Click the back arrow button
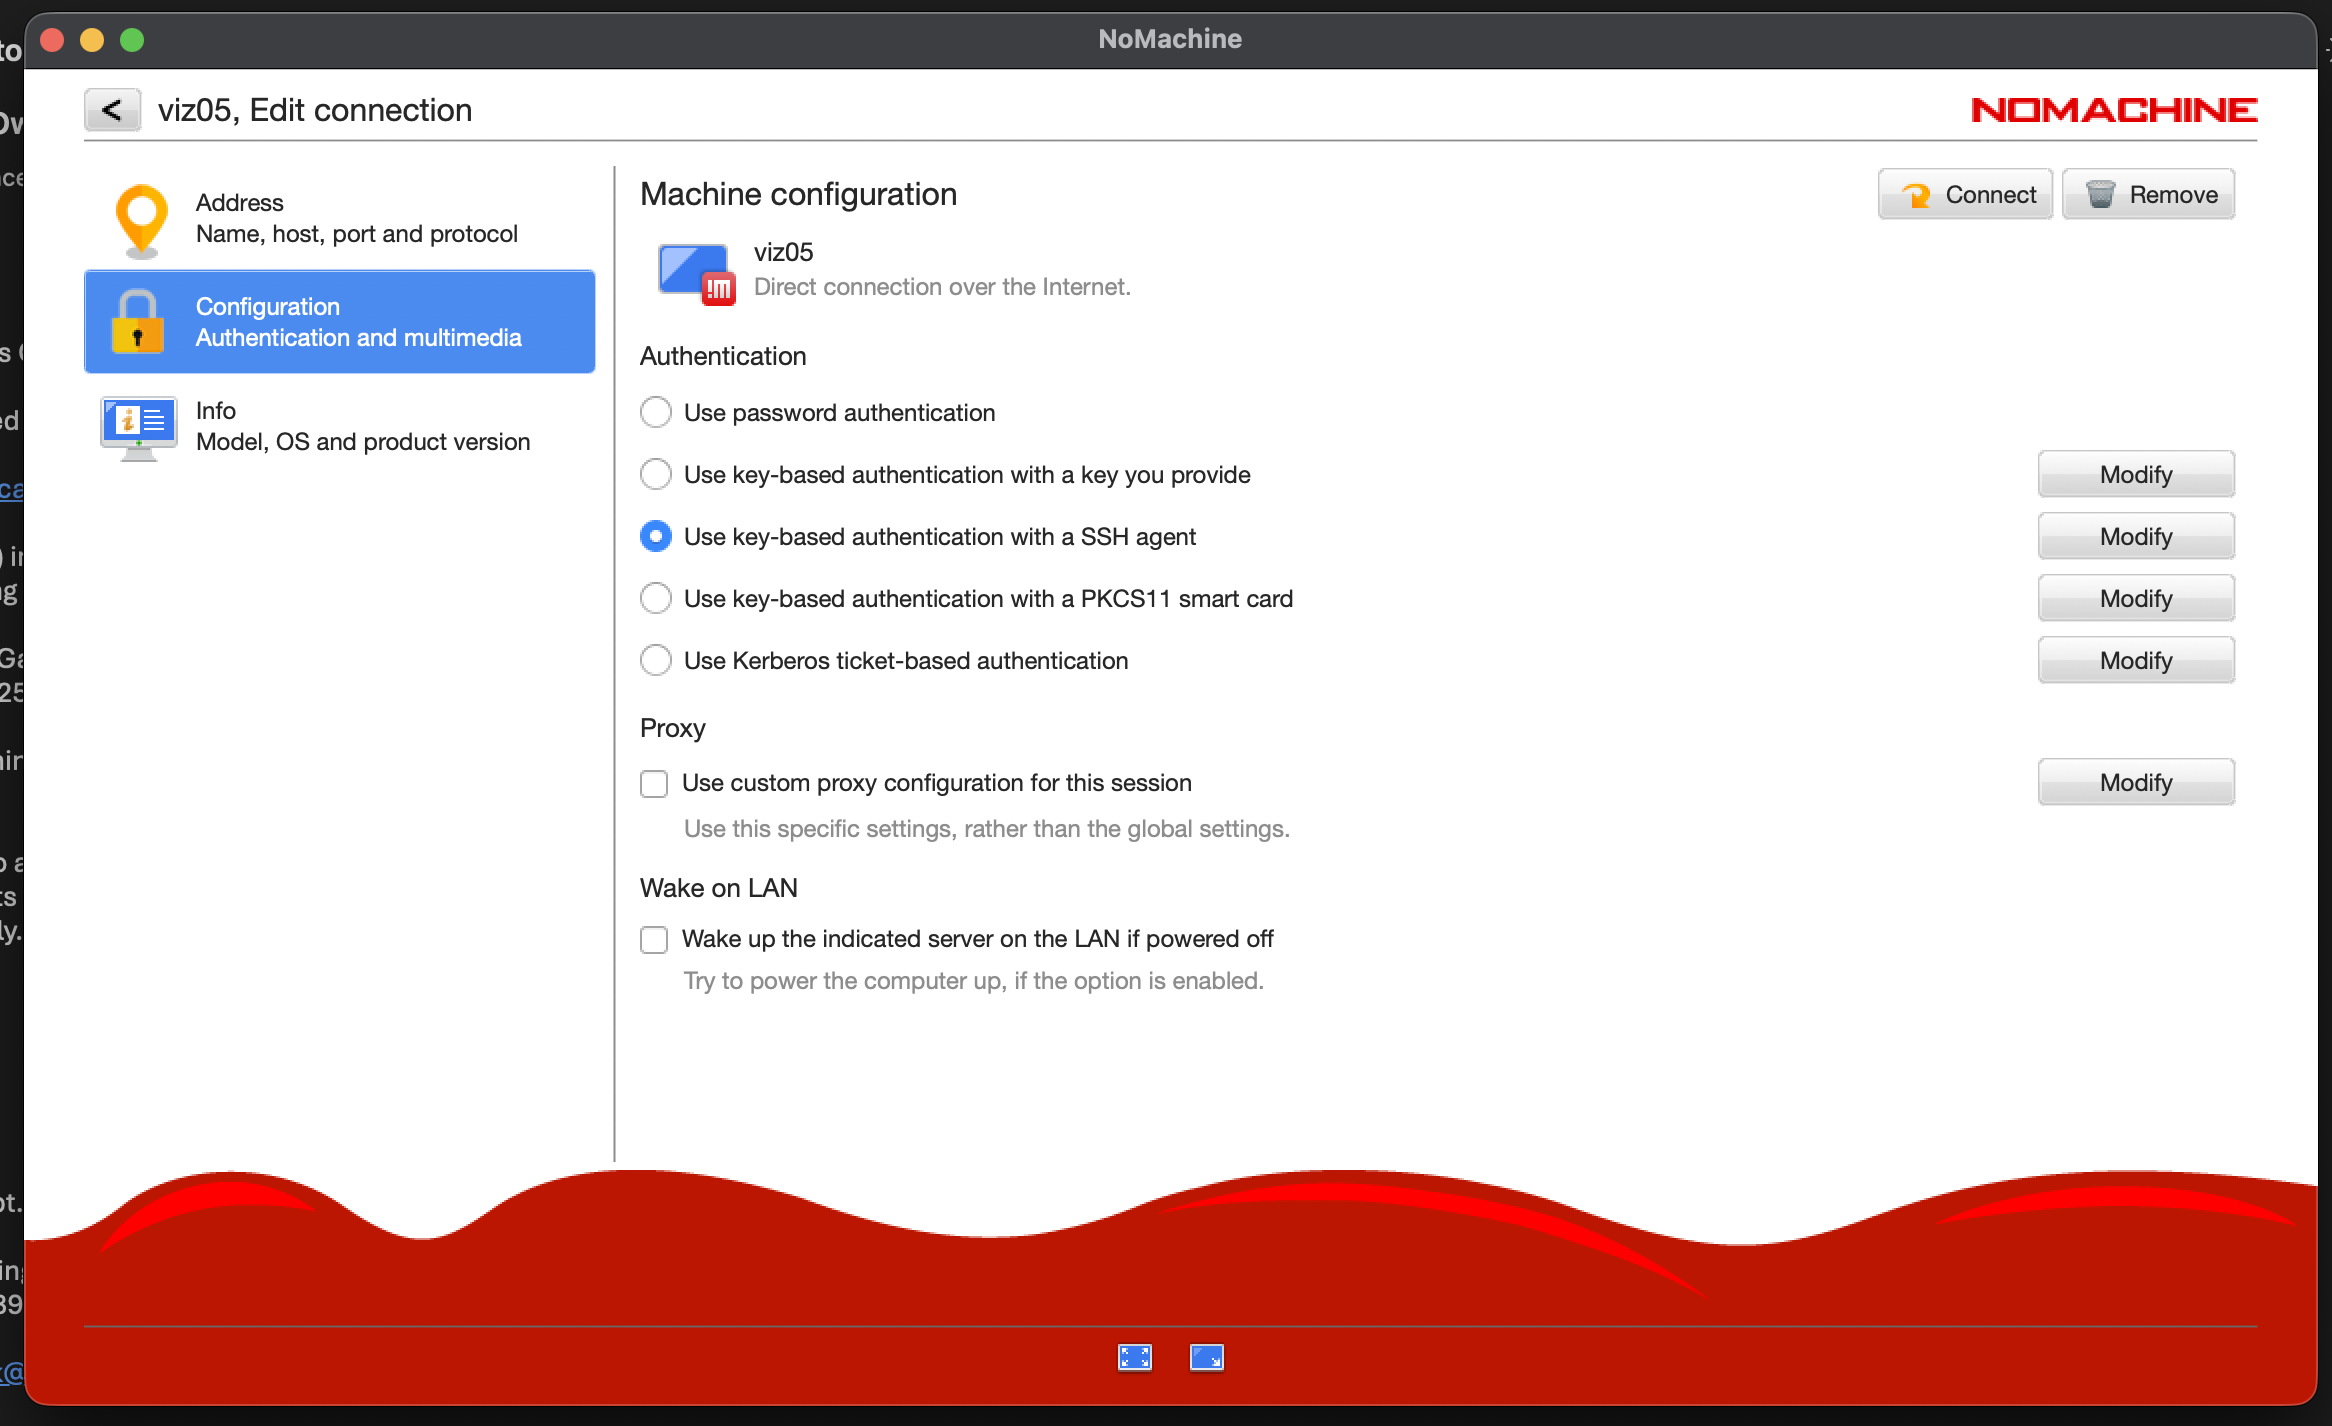 click(x=112, y=110)
